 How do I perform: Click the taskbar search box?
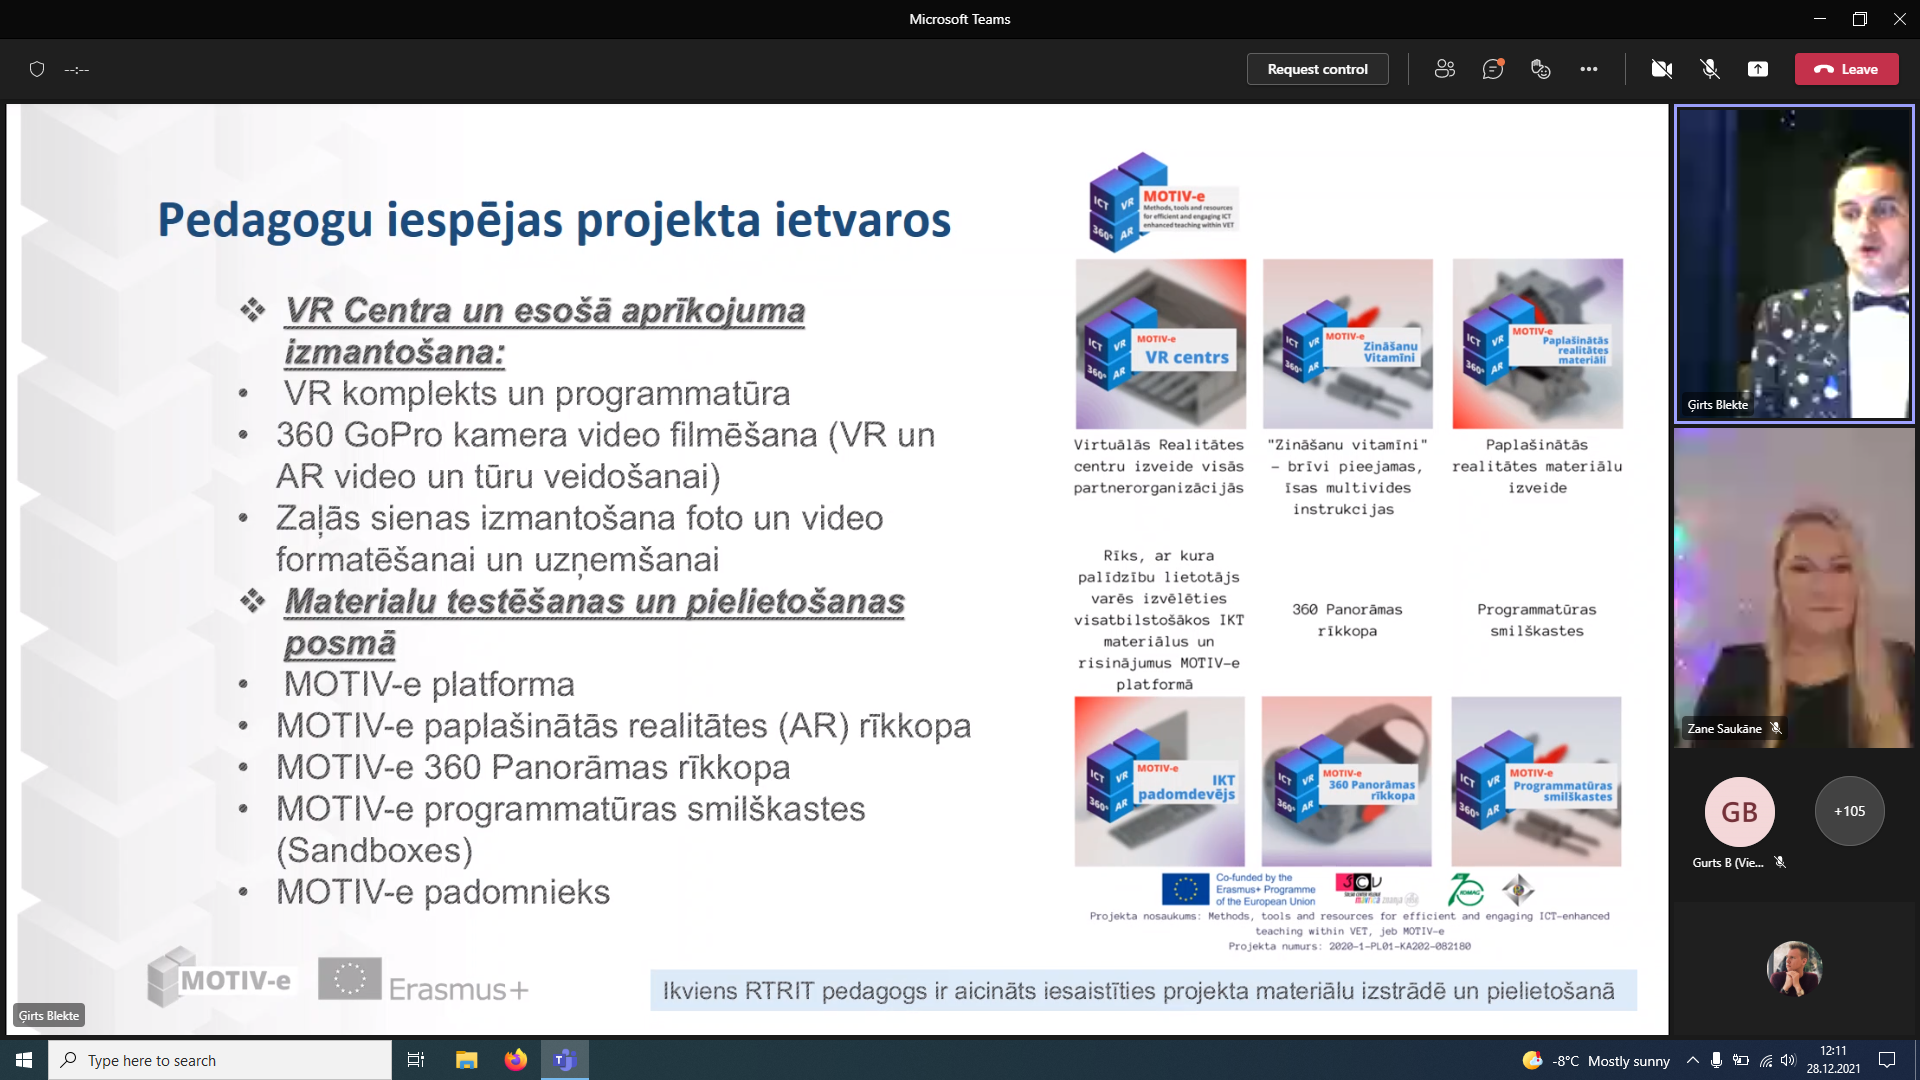220,1060
